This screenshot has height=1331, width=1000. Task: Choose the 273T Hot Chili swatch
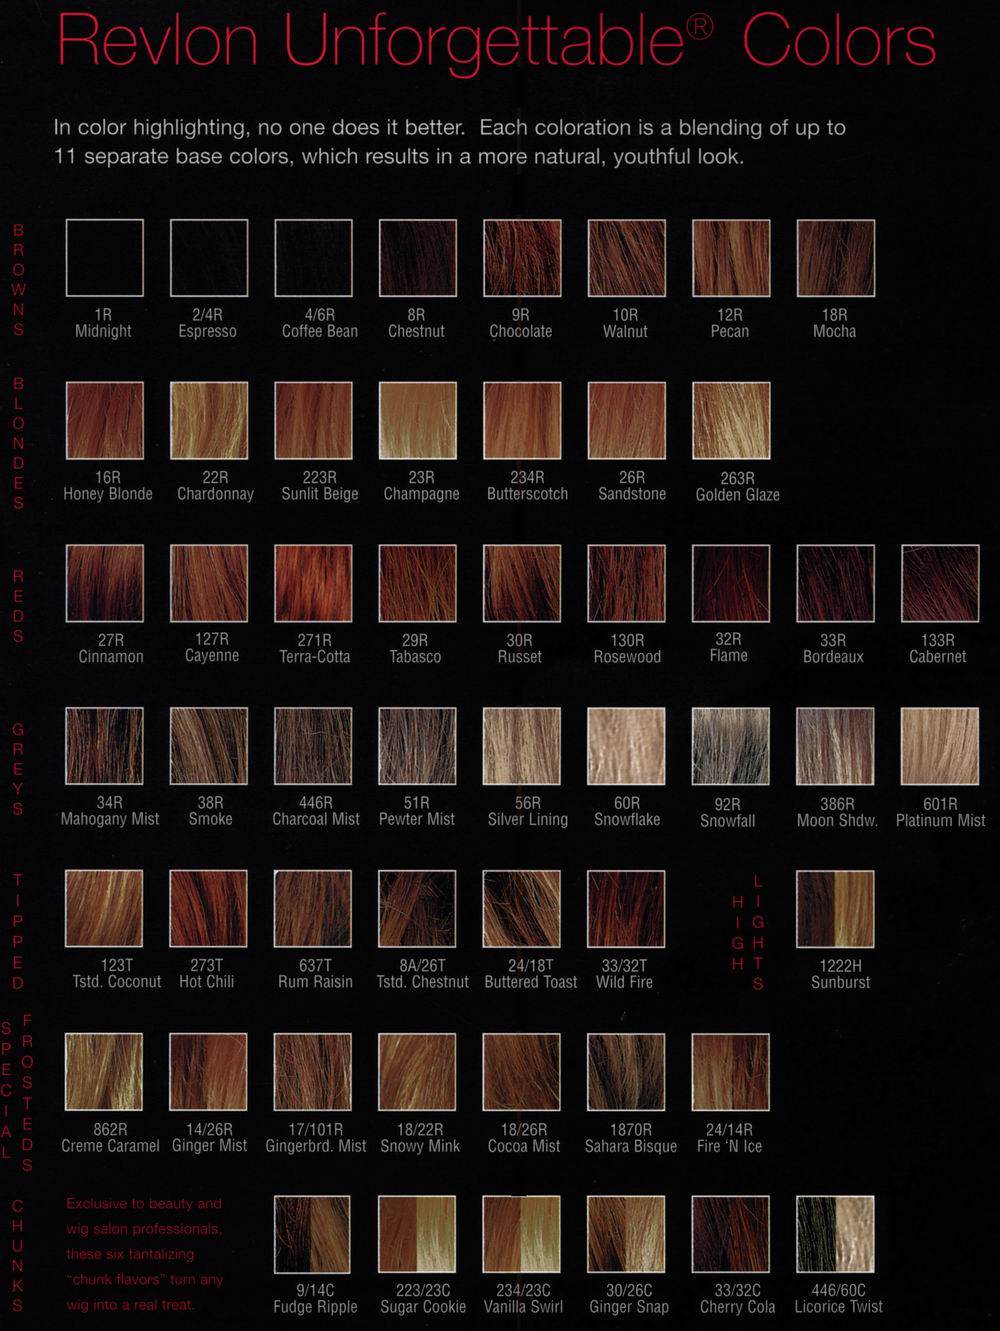(x=209, y=909)
